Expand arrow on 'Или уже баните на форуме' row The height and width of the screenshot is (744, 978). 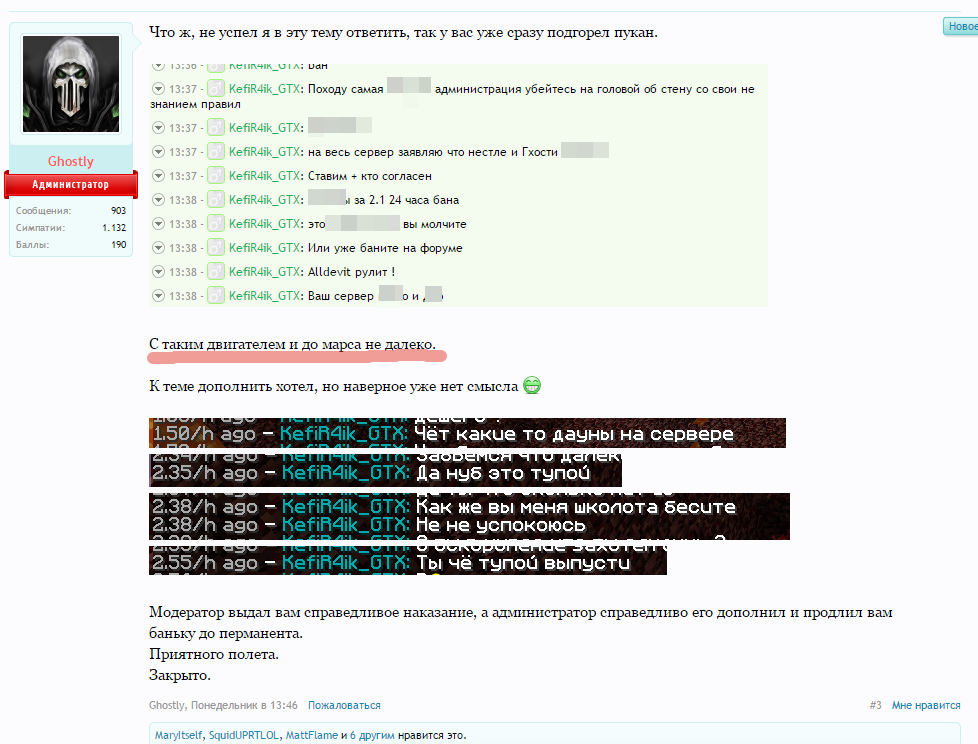[x=158, y=248]
